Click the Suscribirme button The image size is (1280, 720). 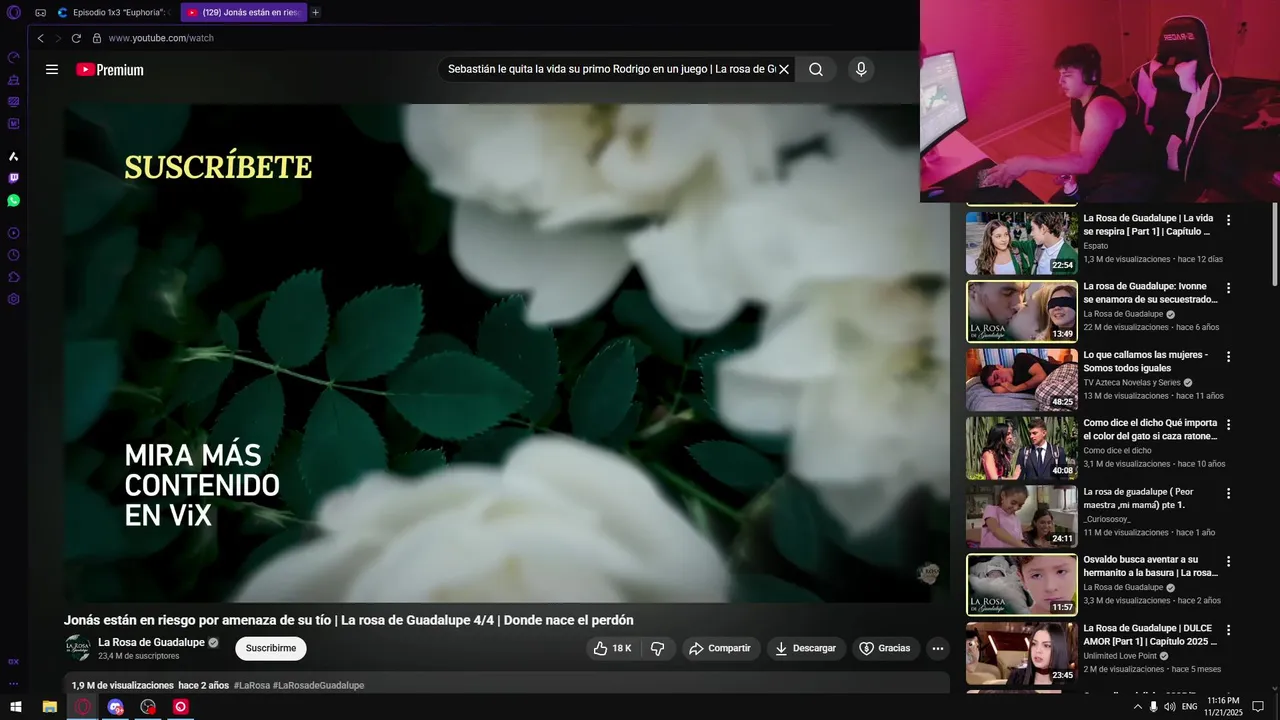click(x=271, y=648)
